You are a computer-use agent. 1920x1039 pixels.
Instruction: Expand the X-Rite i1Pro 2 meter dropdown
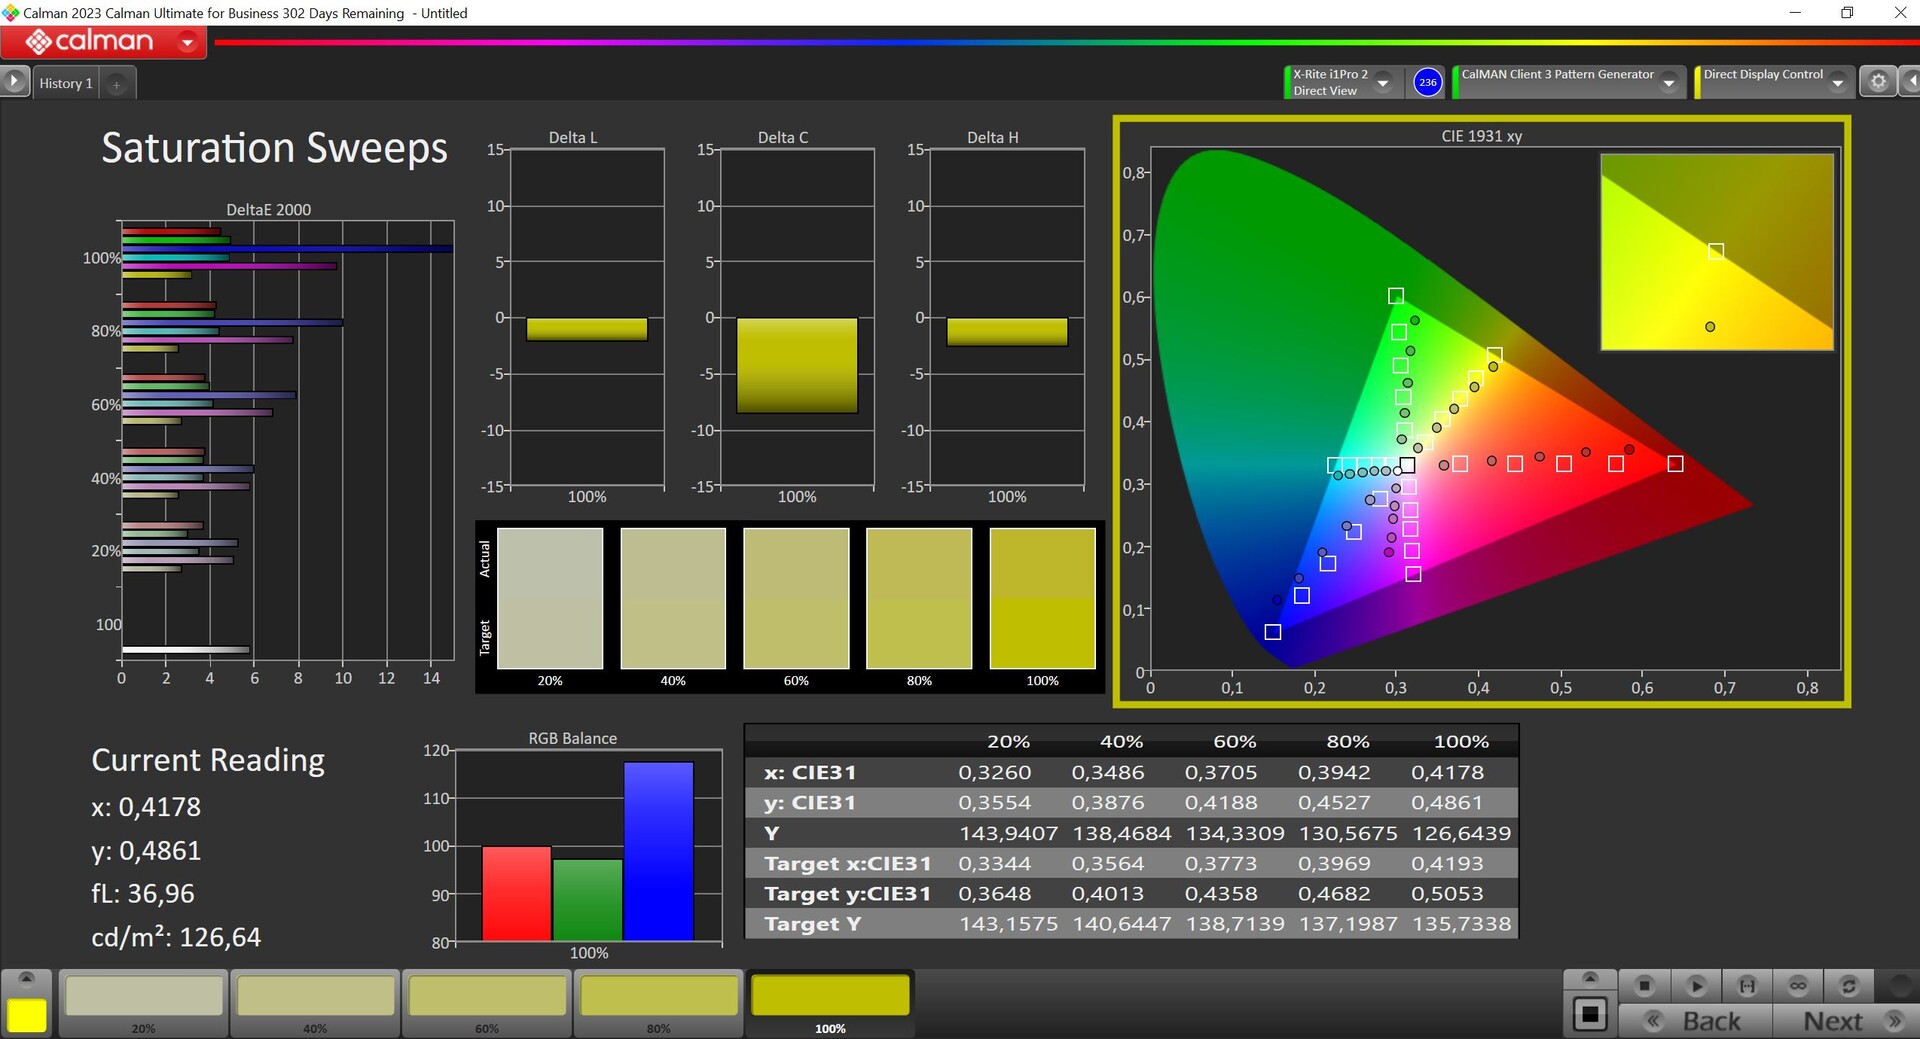tap(1383, 83)
